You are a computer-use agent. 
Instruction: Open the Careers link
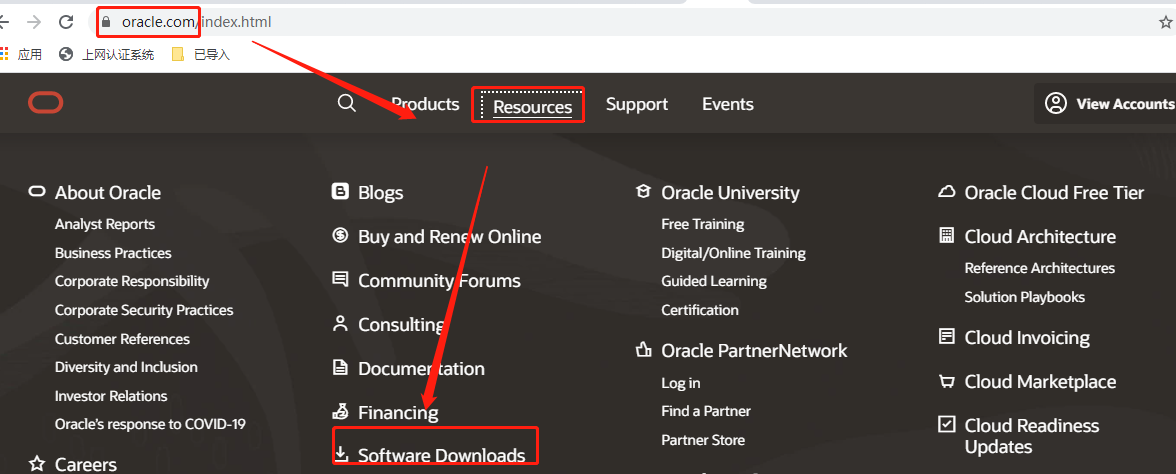86,464
